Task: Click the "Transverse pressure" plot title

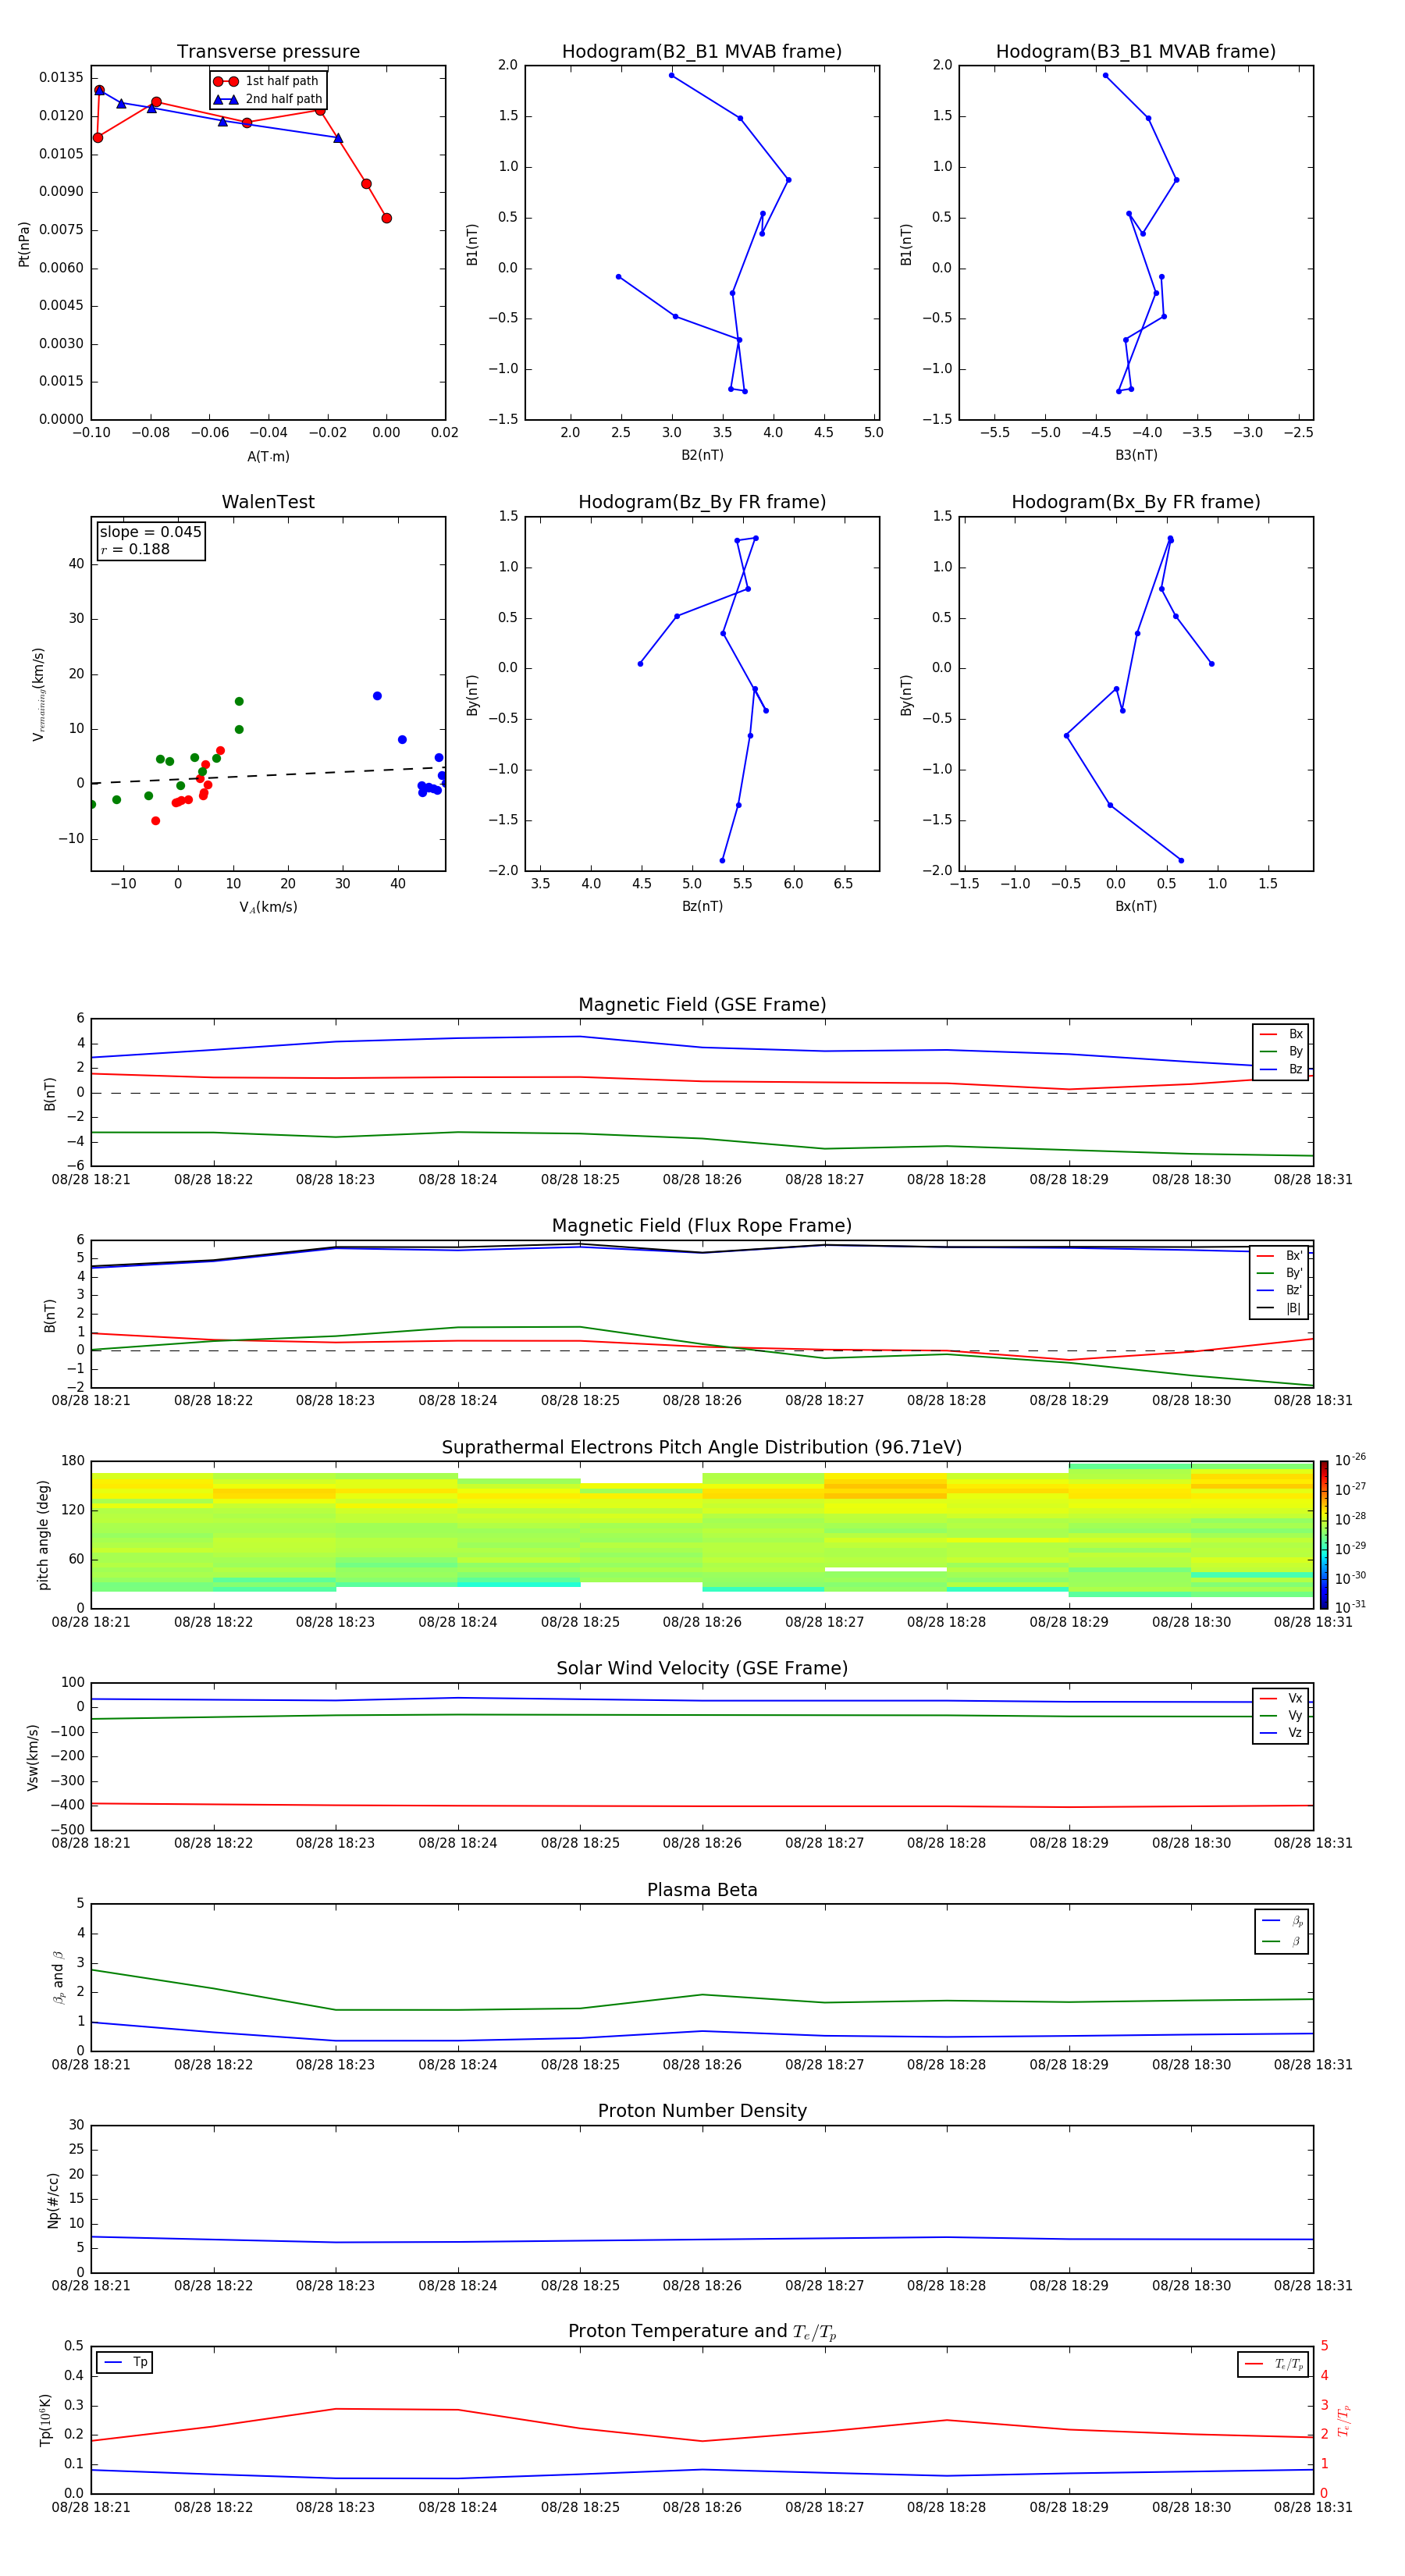Action: point(268,52)
